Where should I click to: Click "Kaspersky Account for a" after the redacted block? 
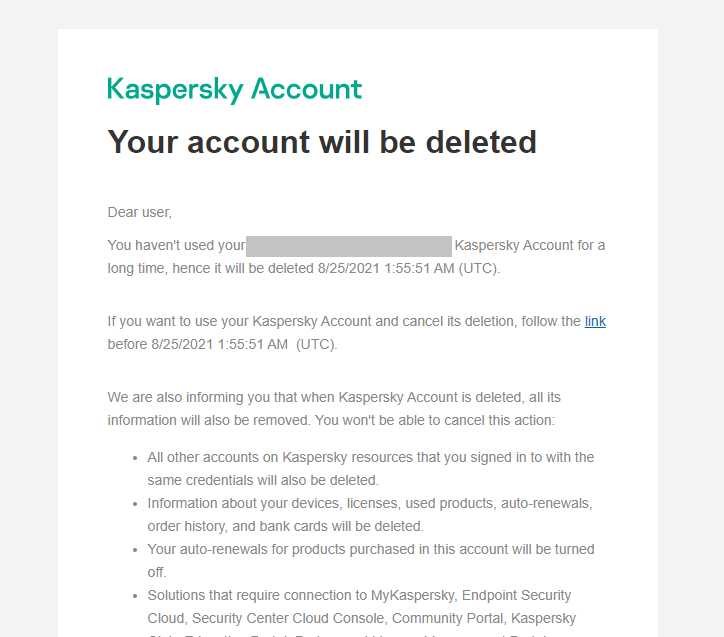tap(529, 246)
